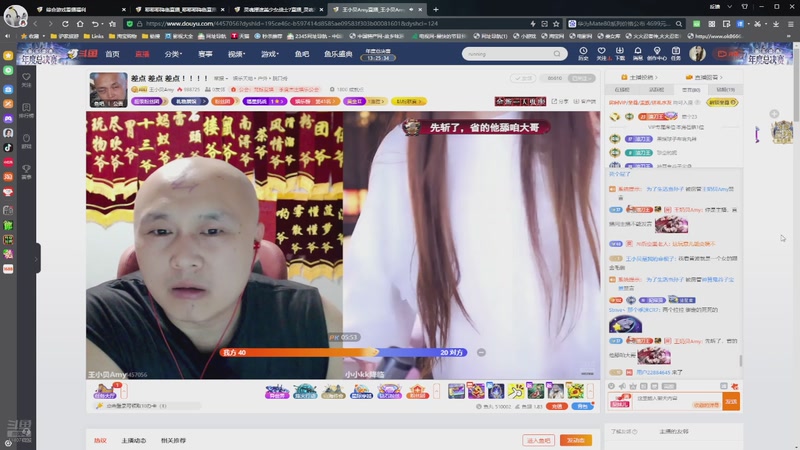Image resolution: width=800 pixels, height=450 pixels.
Task: Switch to the first browser tab
Action: pyautogui.click(x=81, y=9)
